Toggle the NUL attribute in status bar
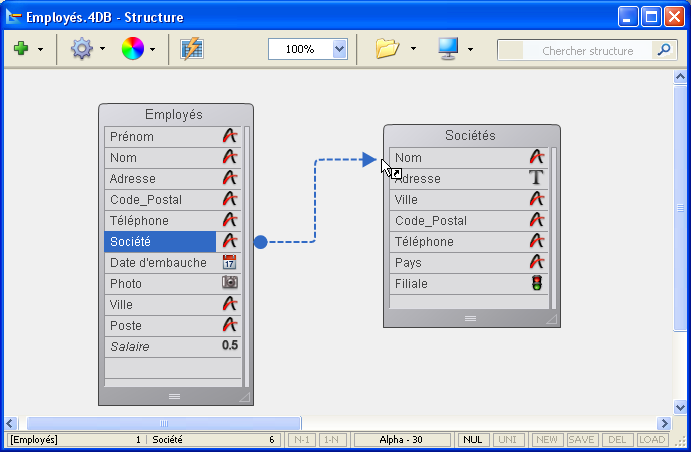The width and height of the screenshot is (691, 452). 471,440
